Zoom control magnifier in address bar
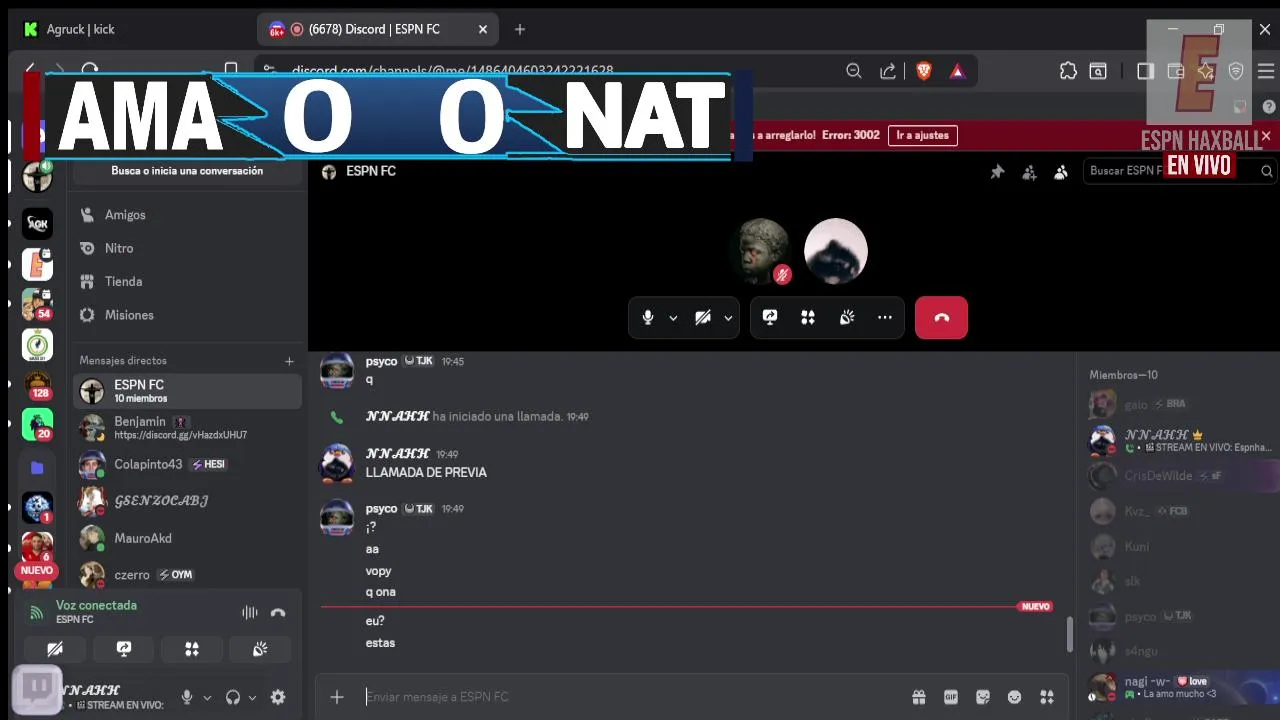Image resolution: width=1280 pixels, height=720 pixels. (853, 71)
